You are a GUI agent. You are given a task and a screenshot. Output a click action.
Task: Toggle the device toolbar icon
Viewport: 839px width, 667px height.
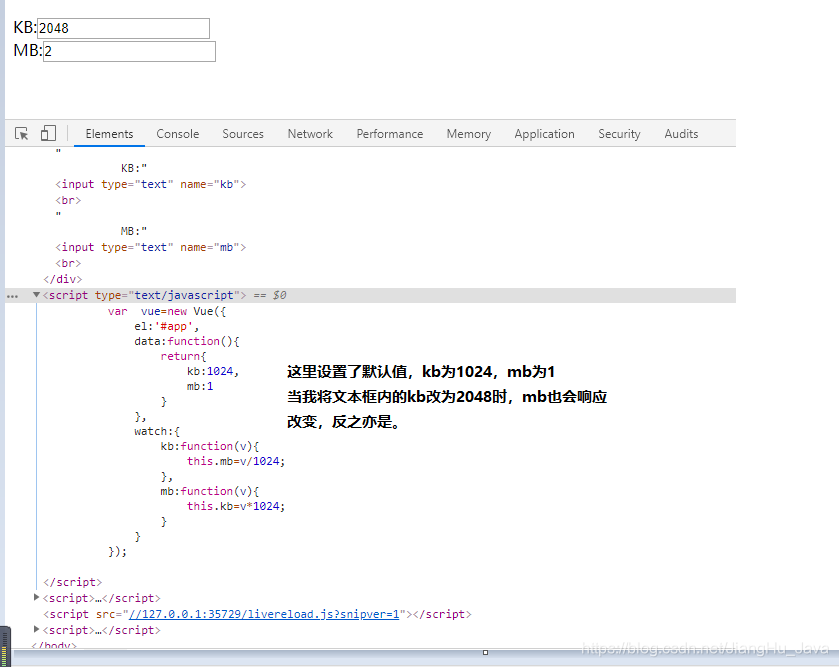48,133
